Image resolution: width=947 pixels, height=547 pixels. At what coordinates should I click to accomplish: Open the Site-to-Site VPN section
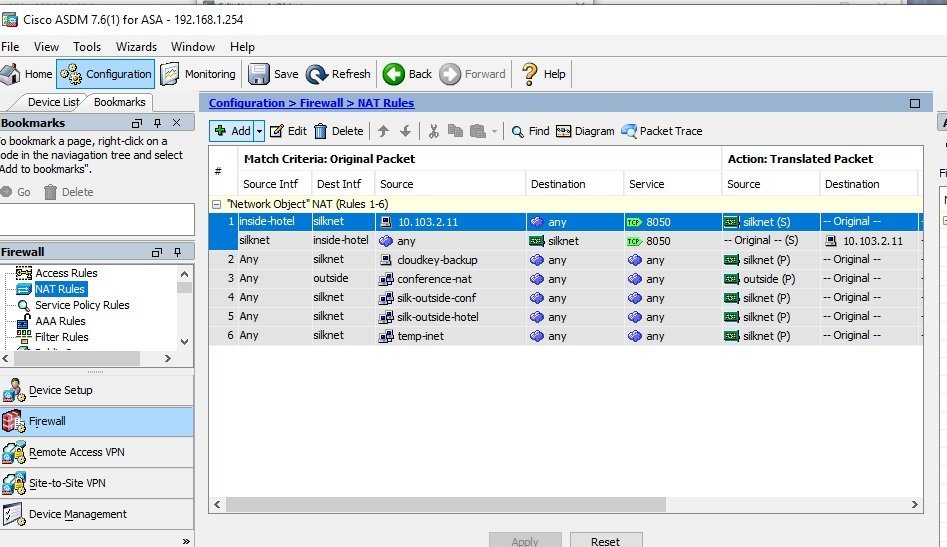click(66, 483)
